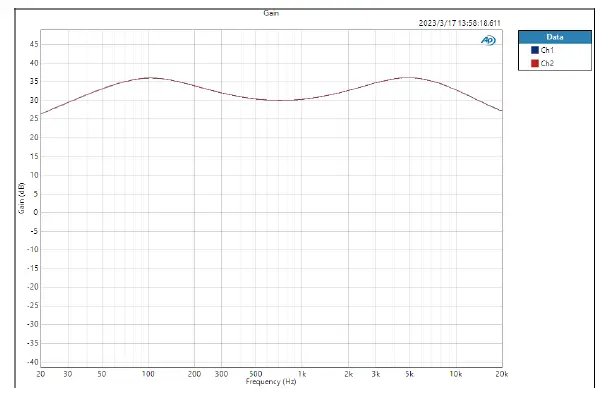Image resolution: width=609 pixels, height=398 pixels.
Task: Click the Gain graph title
Action: [271, 13]
